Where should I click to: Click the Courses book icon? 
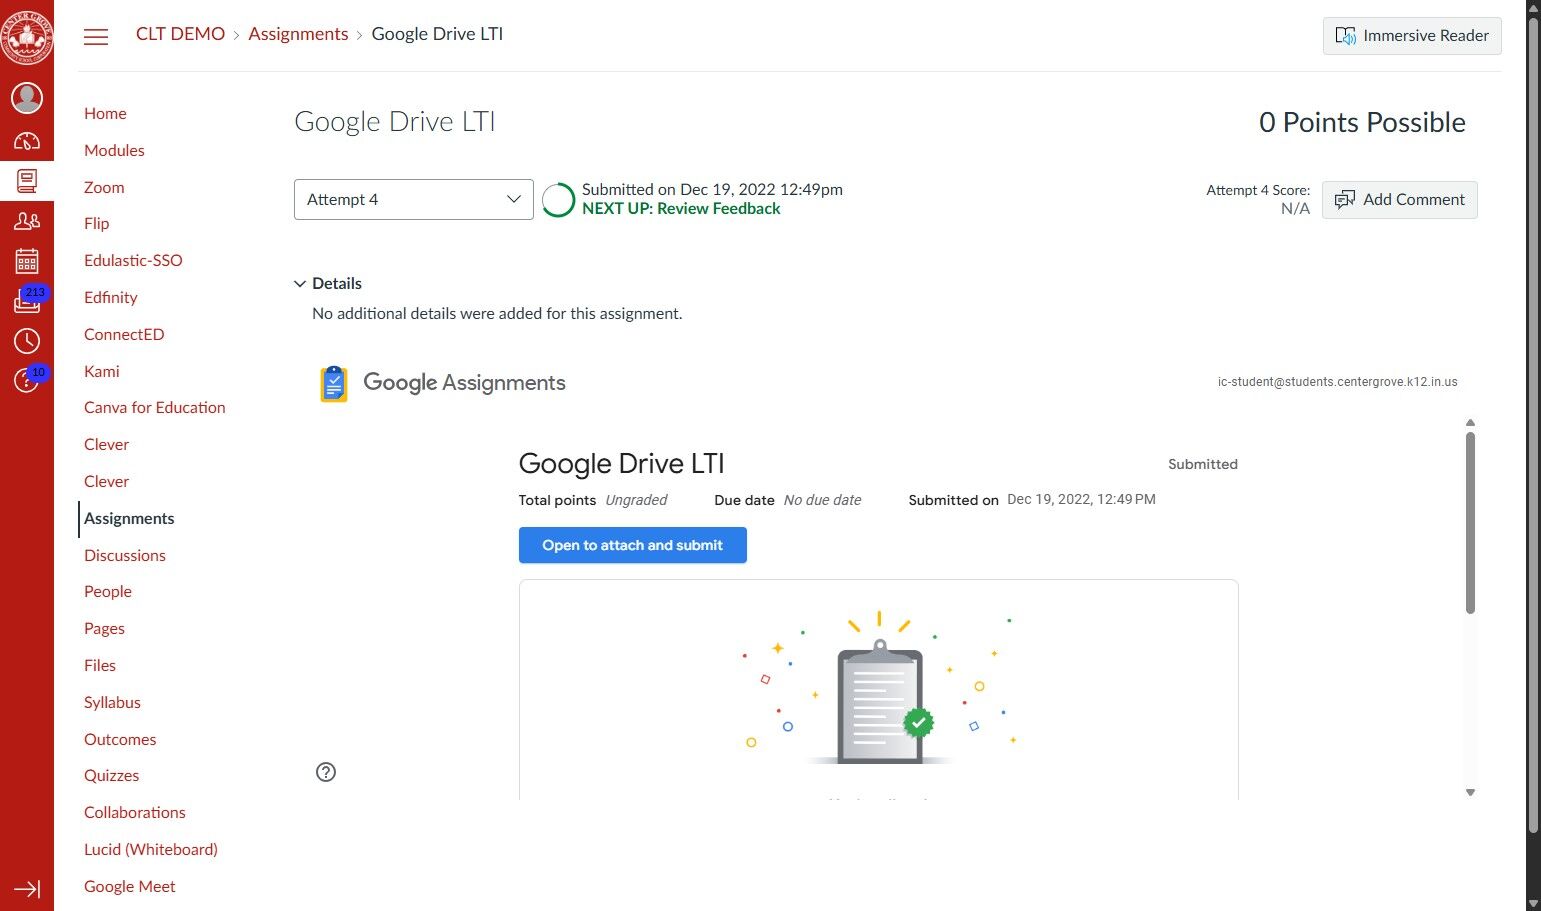coord(27,181)
